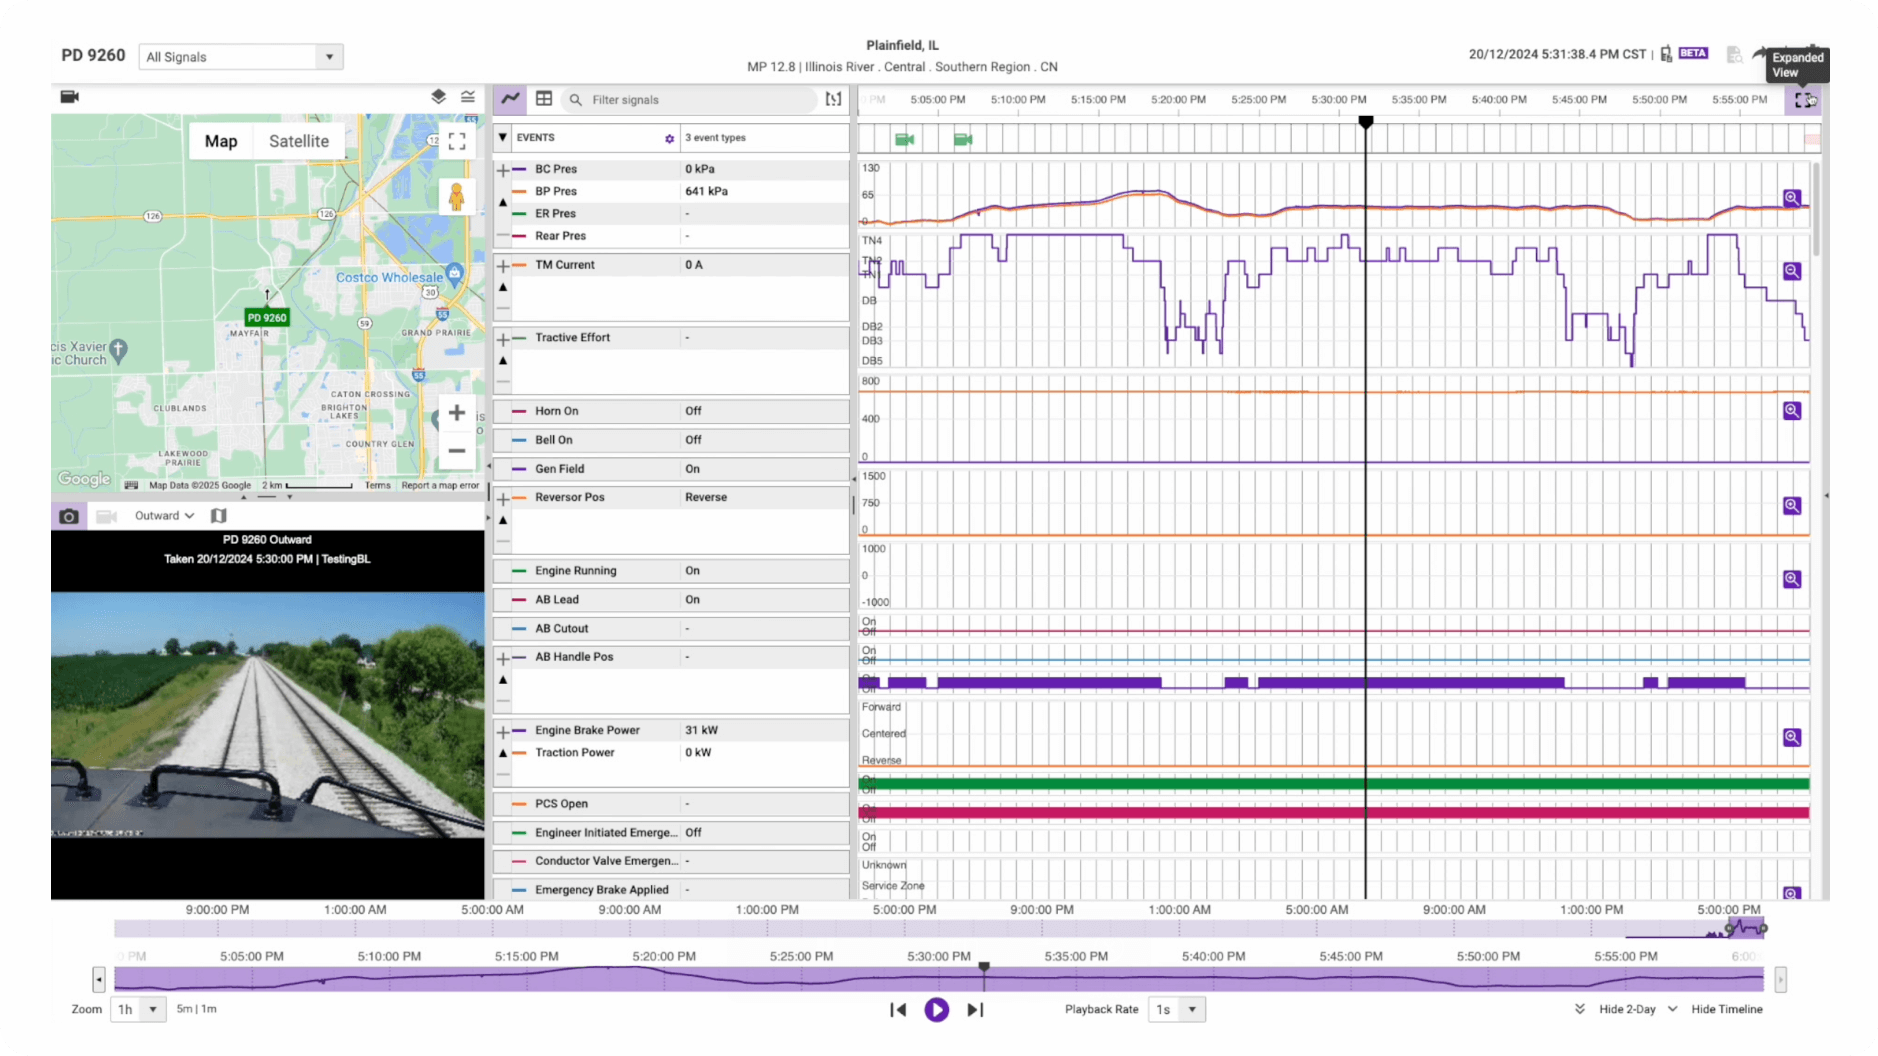The image size is (1878, 1056).
Task: Switch to the Satellite map tab
Action: point(299,141)
